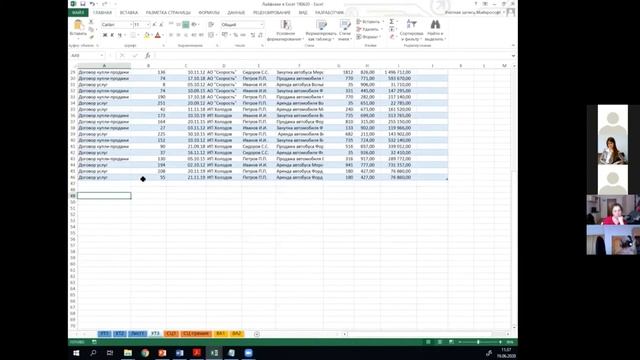Image resolution: width=640 pixels, height=360 pixels.
Task: Open the Cell Styles gallery icon
Action: click(x=345, y=24)
